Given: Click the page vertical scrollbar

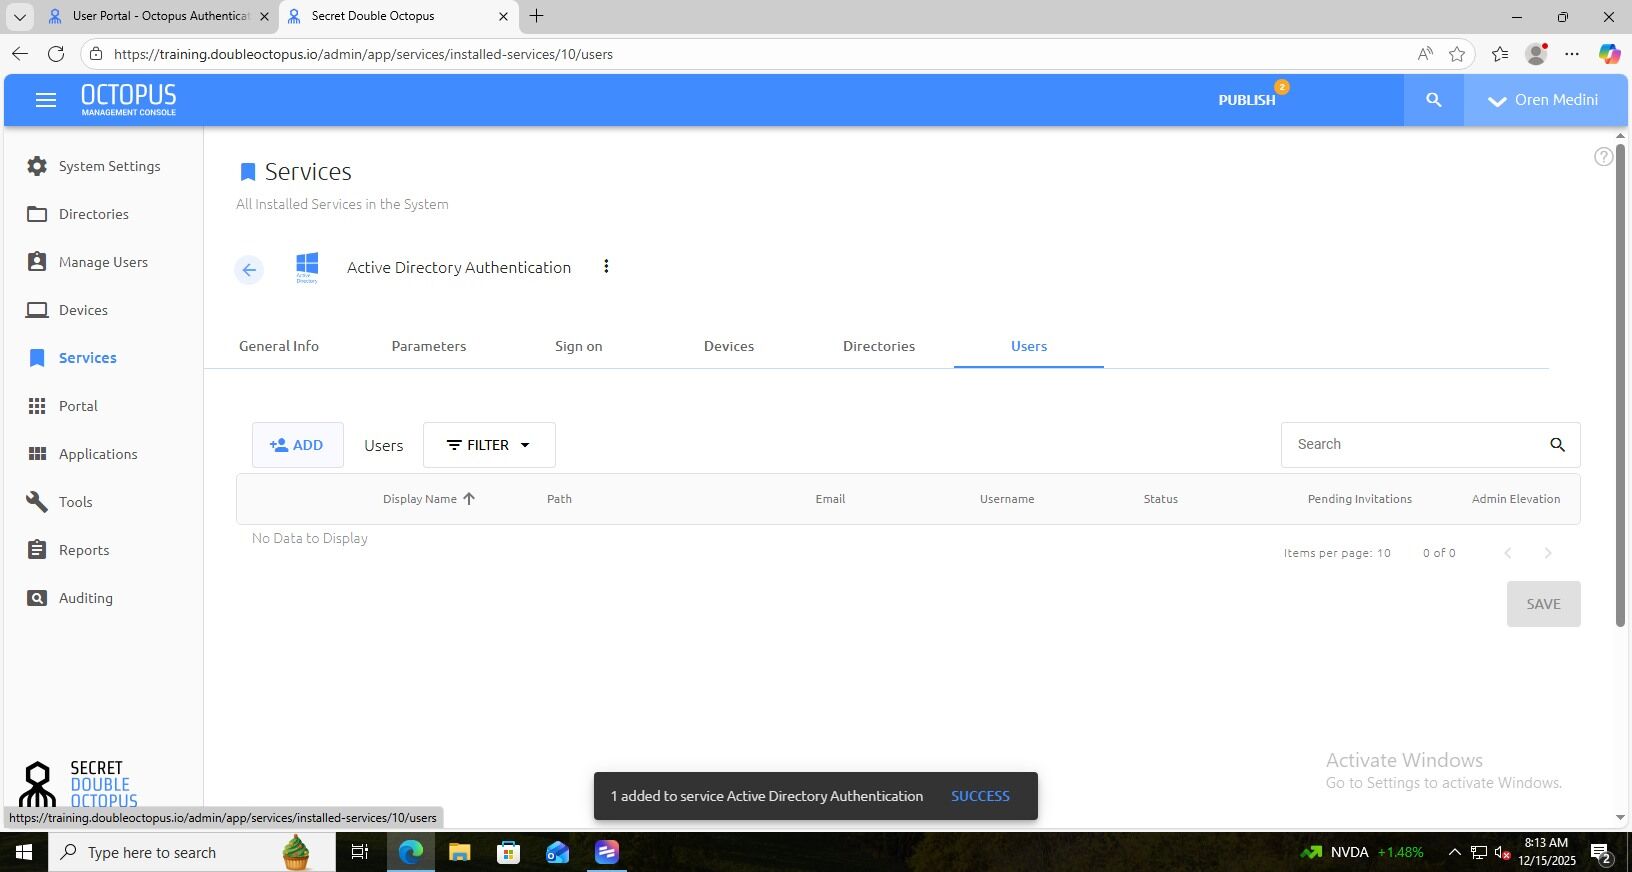Looking at the screenshot, I should (1620, 385).
